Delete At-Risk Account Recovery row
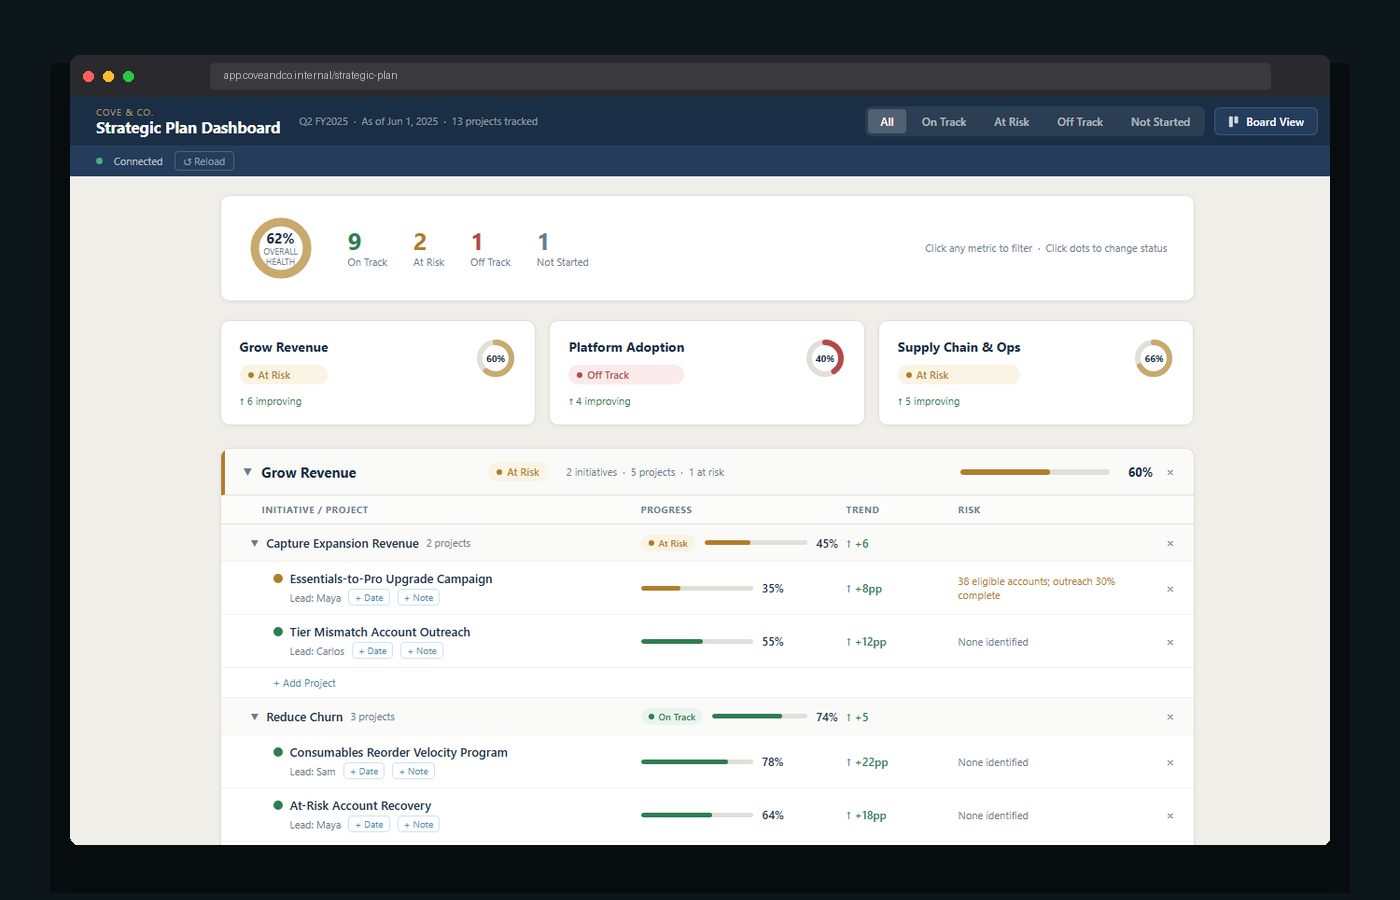The height and width of the screenshot is (900, 1400). (x=1170, y=815)
